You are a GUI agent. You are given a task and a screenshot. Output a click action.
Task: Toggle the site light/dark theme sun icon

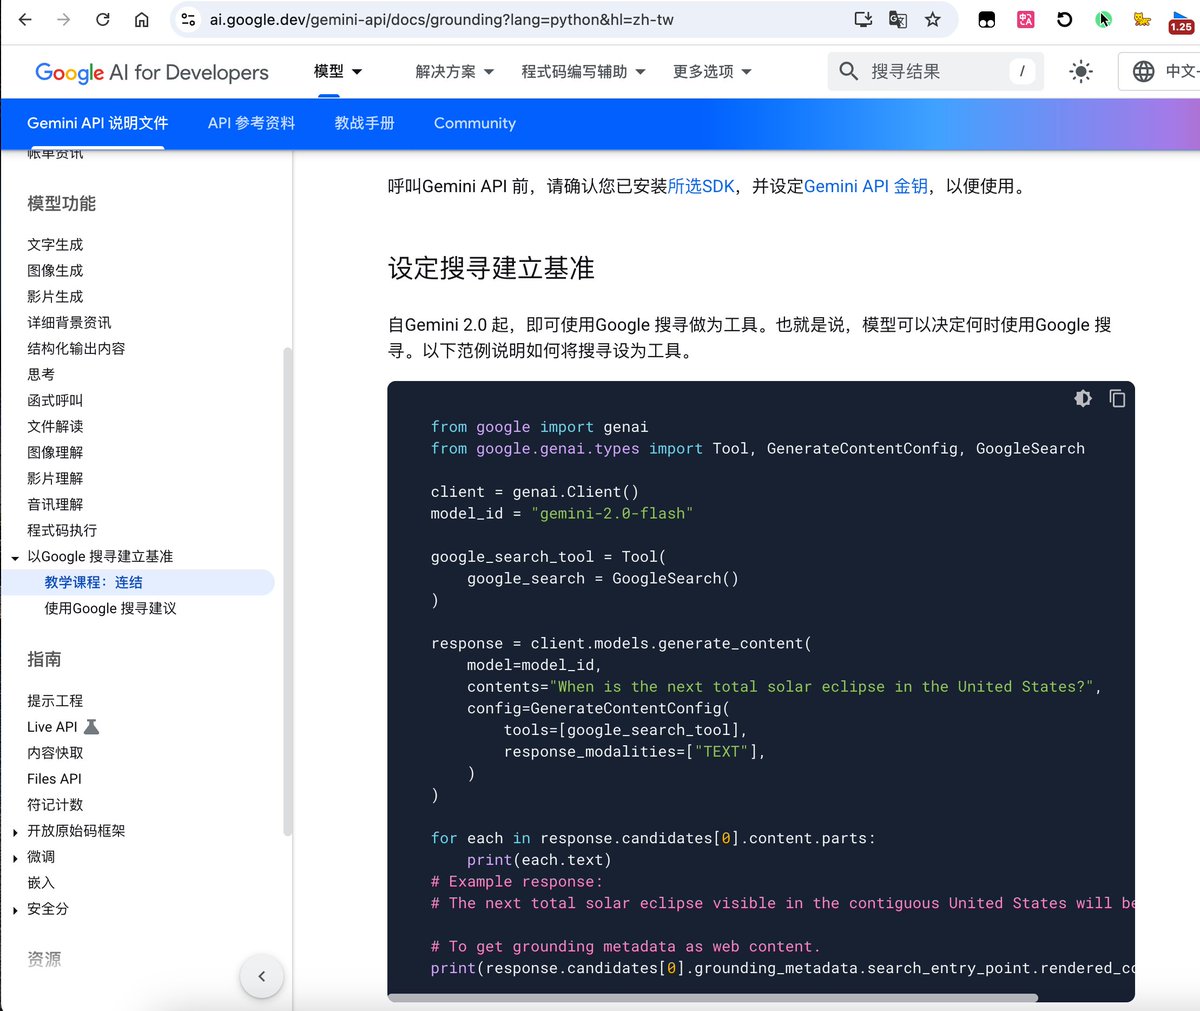tap(1081, 71)
